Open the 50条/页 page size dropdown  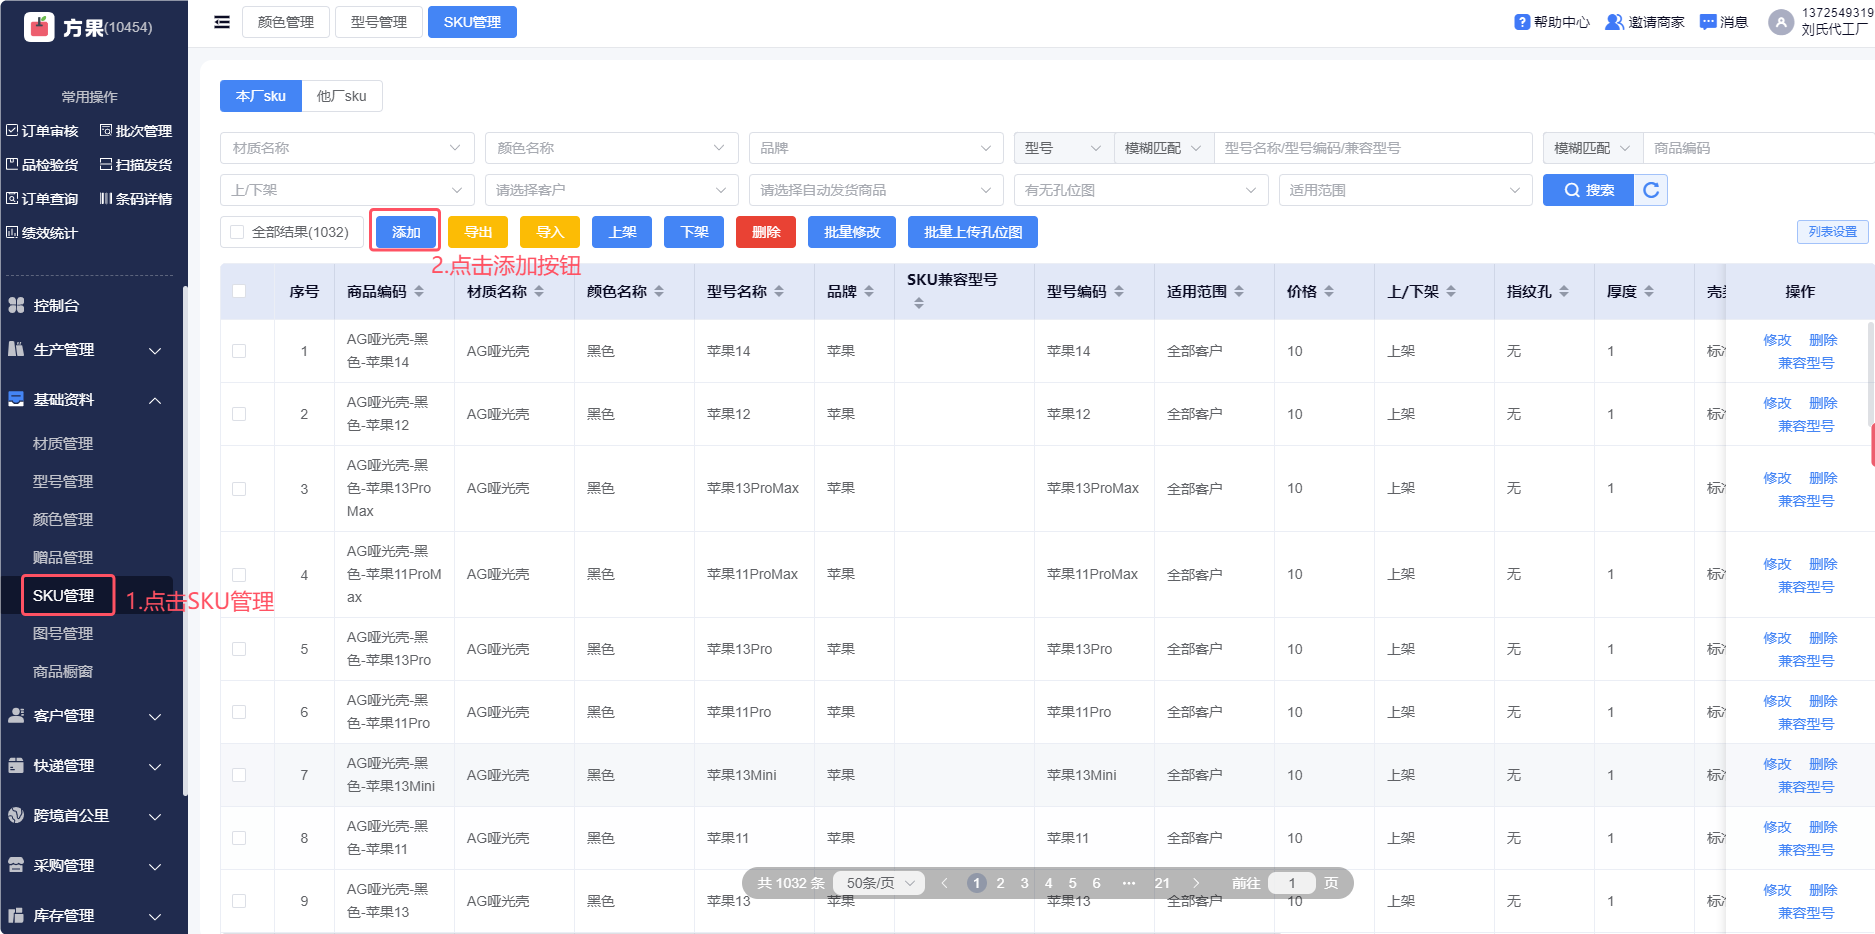[x=879, y=883]
